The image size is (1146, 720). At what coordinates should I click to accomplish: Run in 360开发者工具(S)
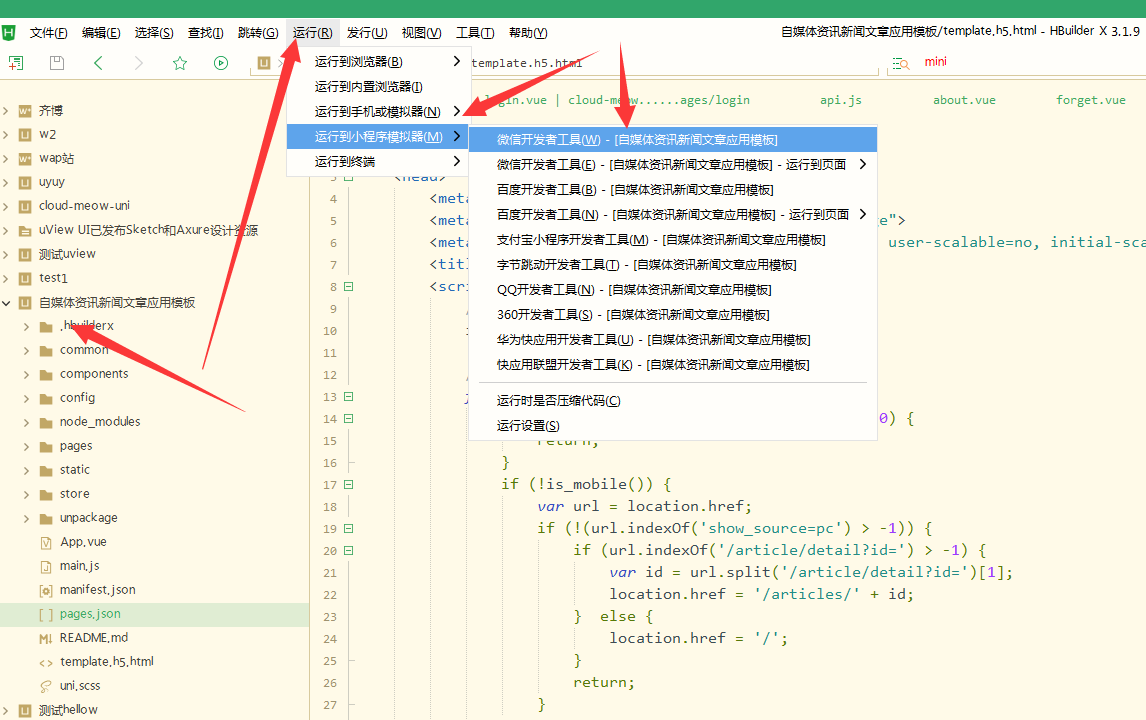[x=672, y=314]
